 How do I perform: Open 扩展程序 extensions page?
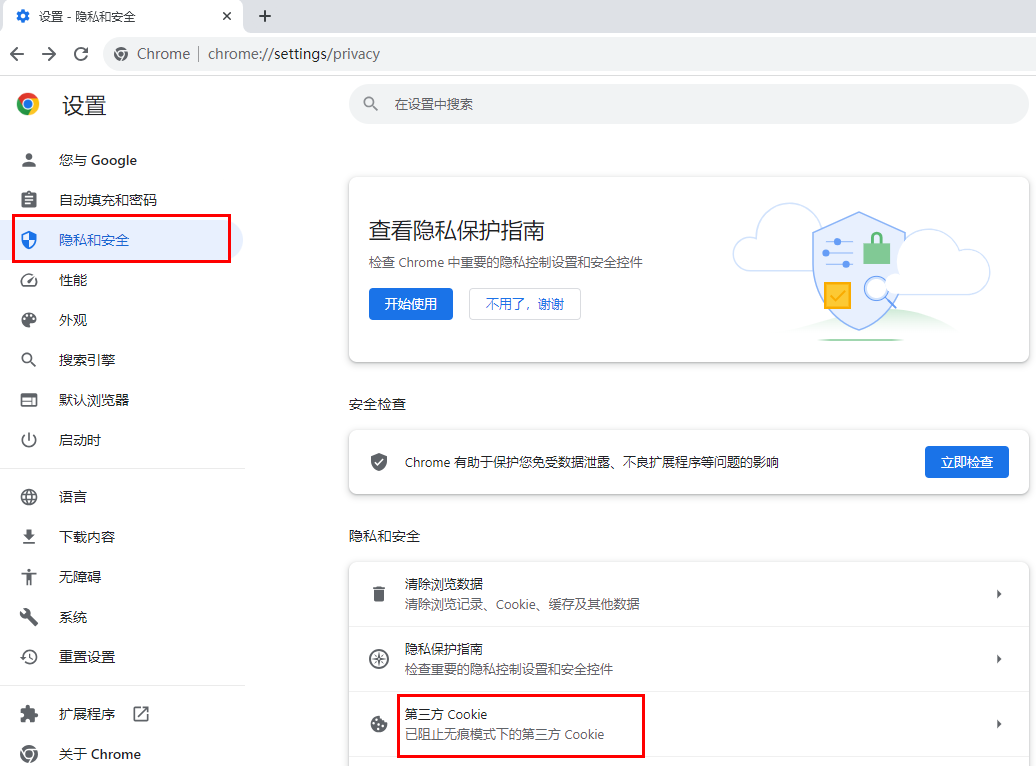[122, 714]
